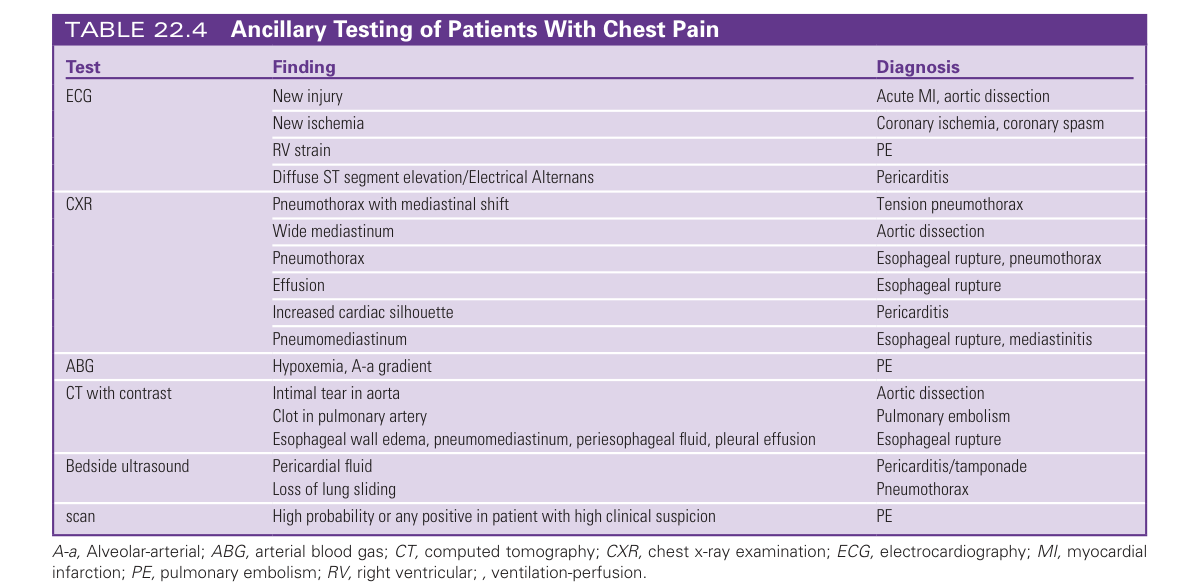Click the "Tension pneumothorax" diagnosis

point(949,205)
